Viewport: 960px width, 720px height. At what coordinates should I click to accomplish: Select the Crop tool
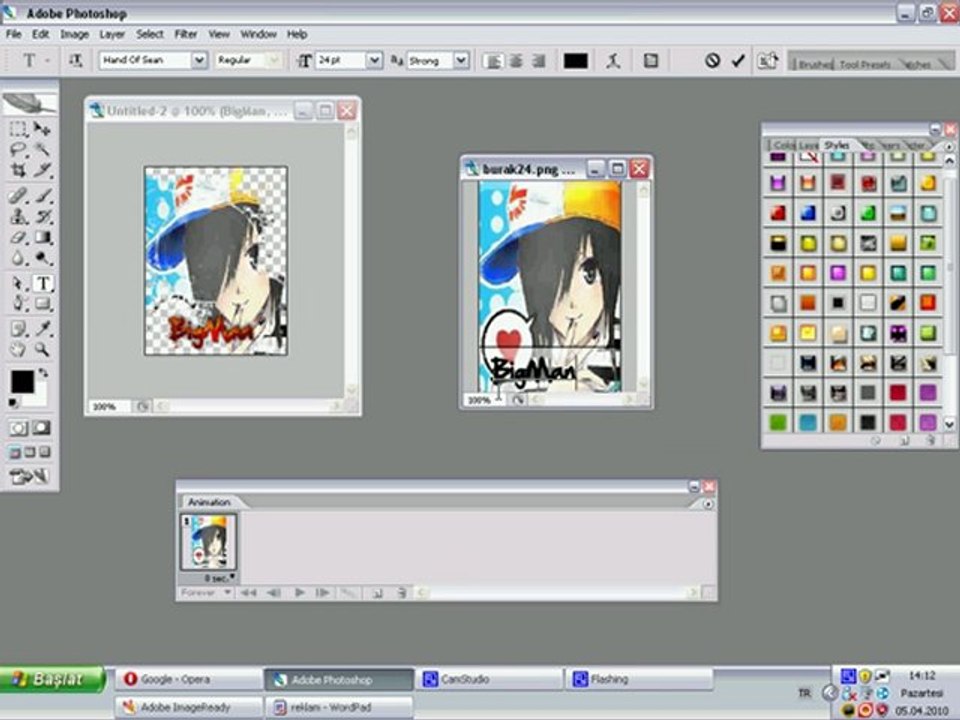click(18, 169)
